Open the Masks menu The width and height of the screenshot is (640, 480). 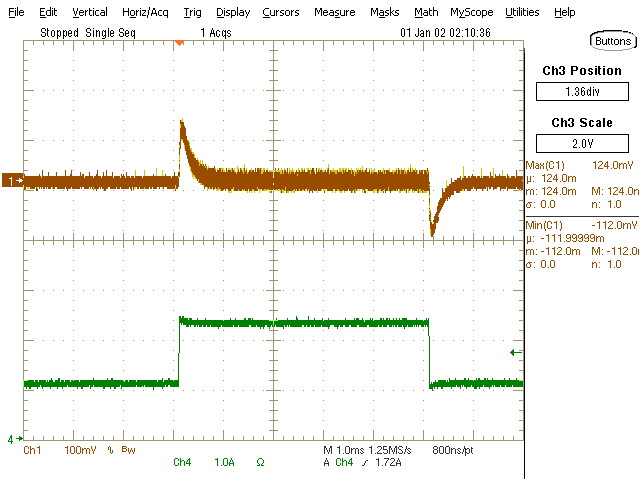(x=384, y=13)
